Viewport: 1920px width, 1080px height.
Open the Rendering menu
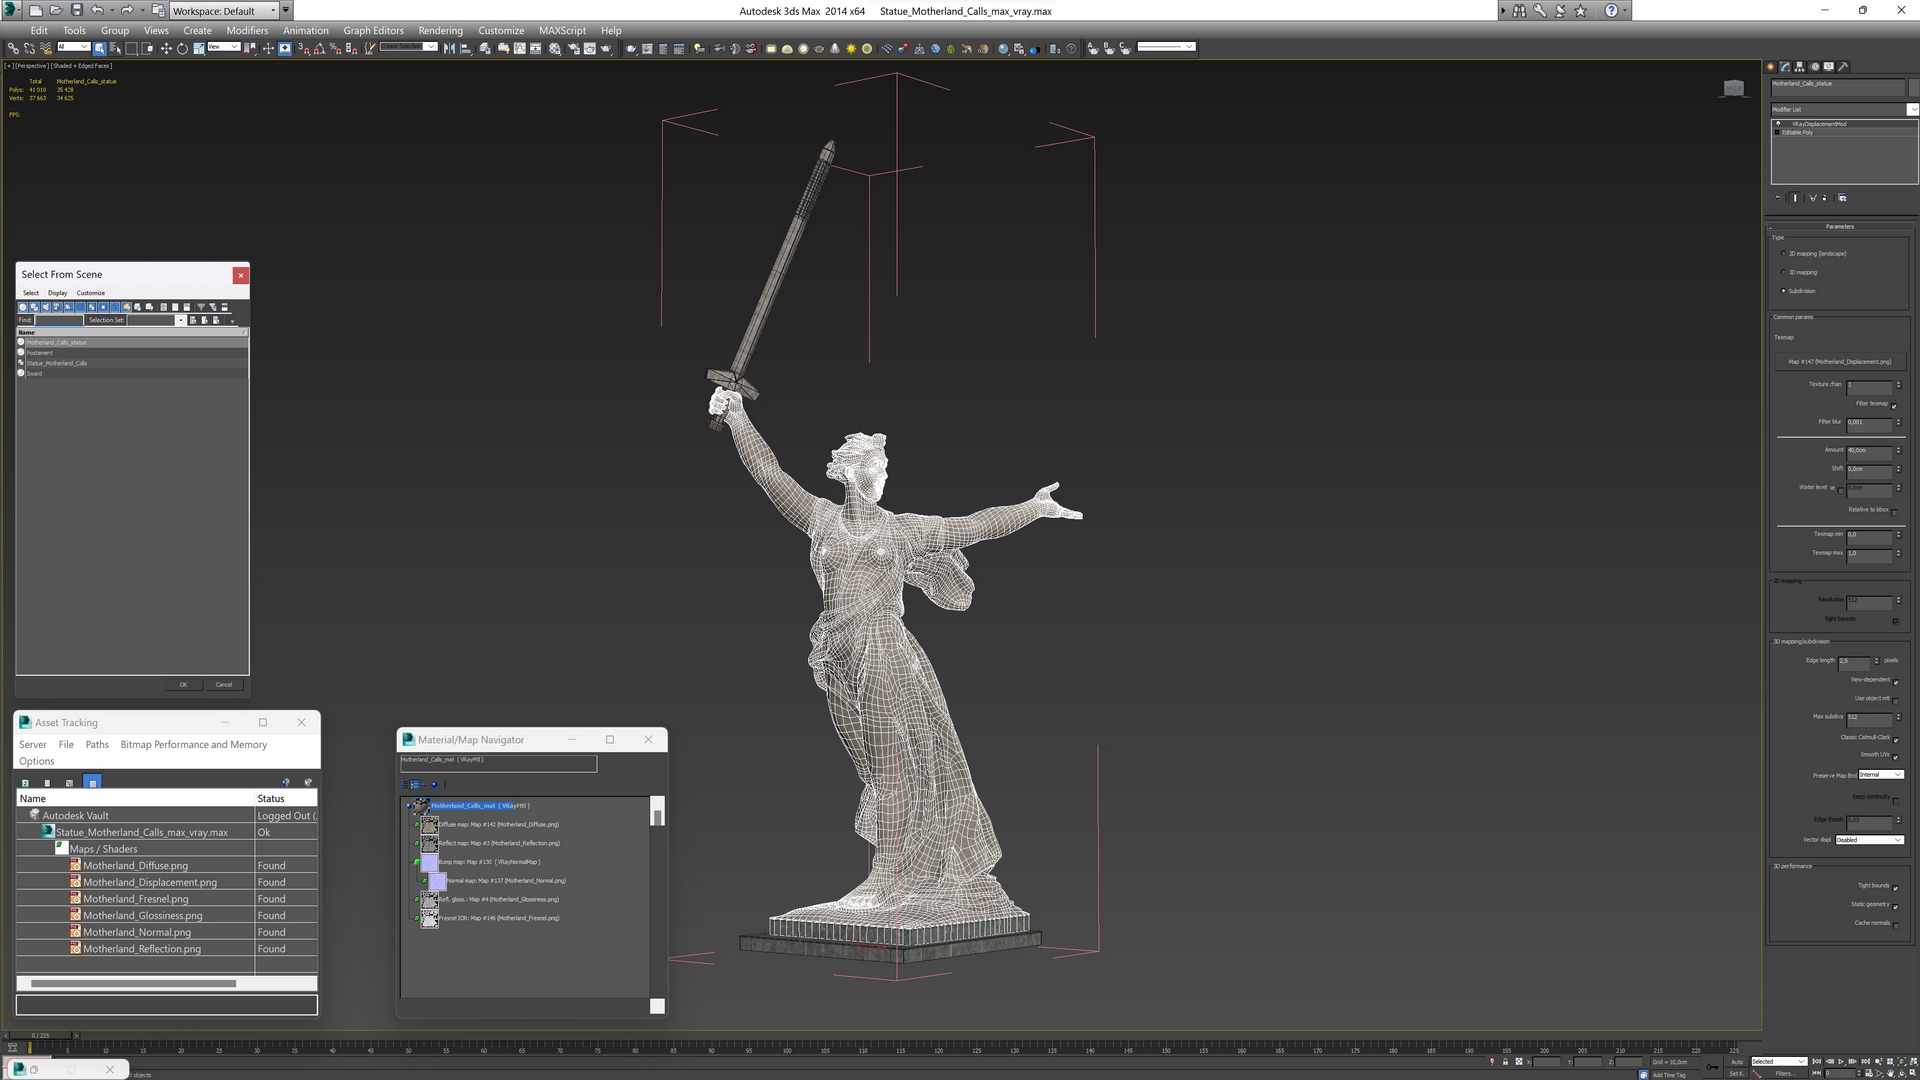coord(440,30)
